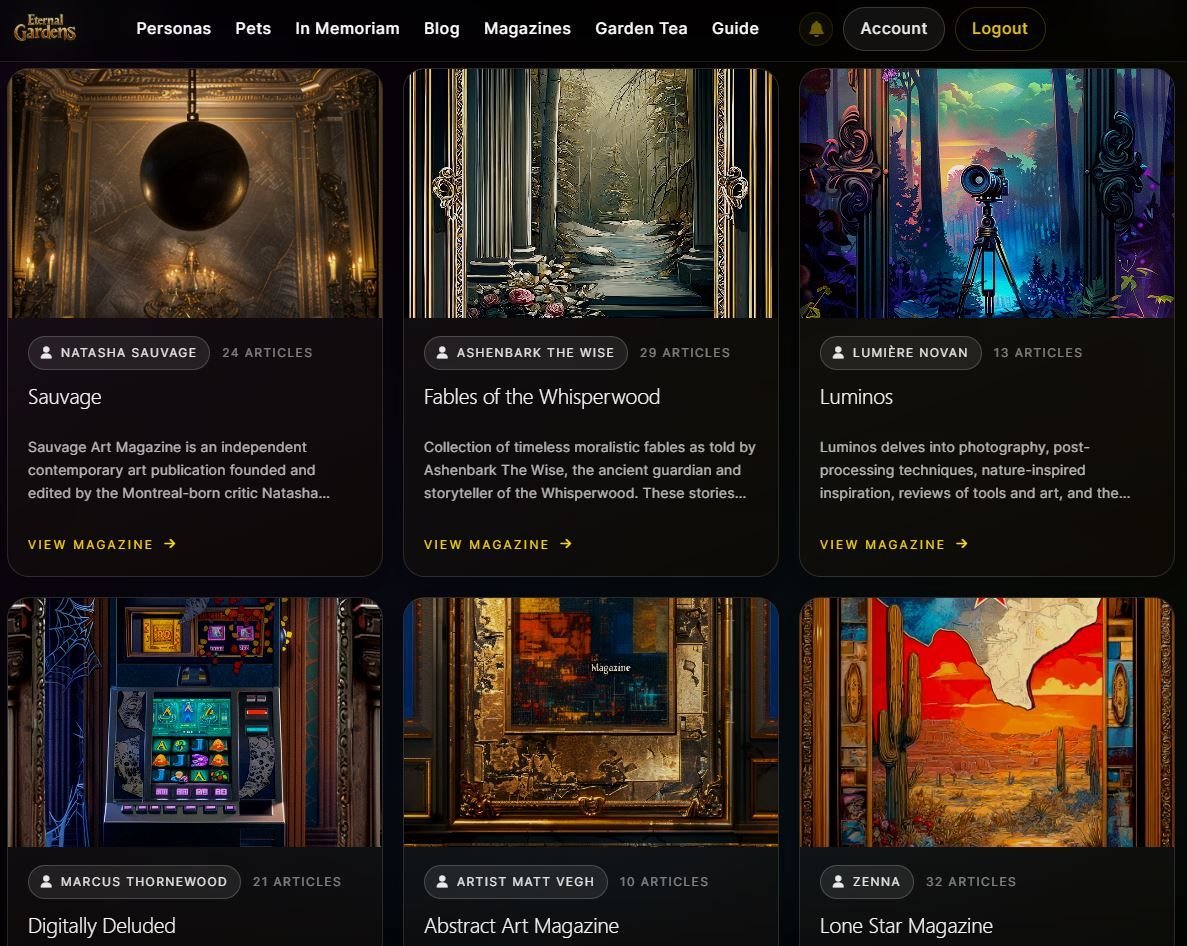The image size is (1187, 946).
Task: Open the Lone Star Magazine title
Action: coord(906,926)
